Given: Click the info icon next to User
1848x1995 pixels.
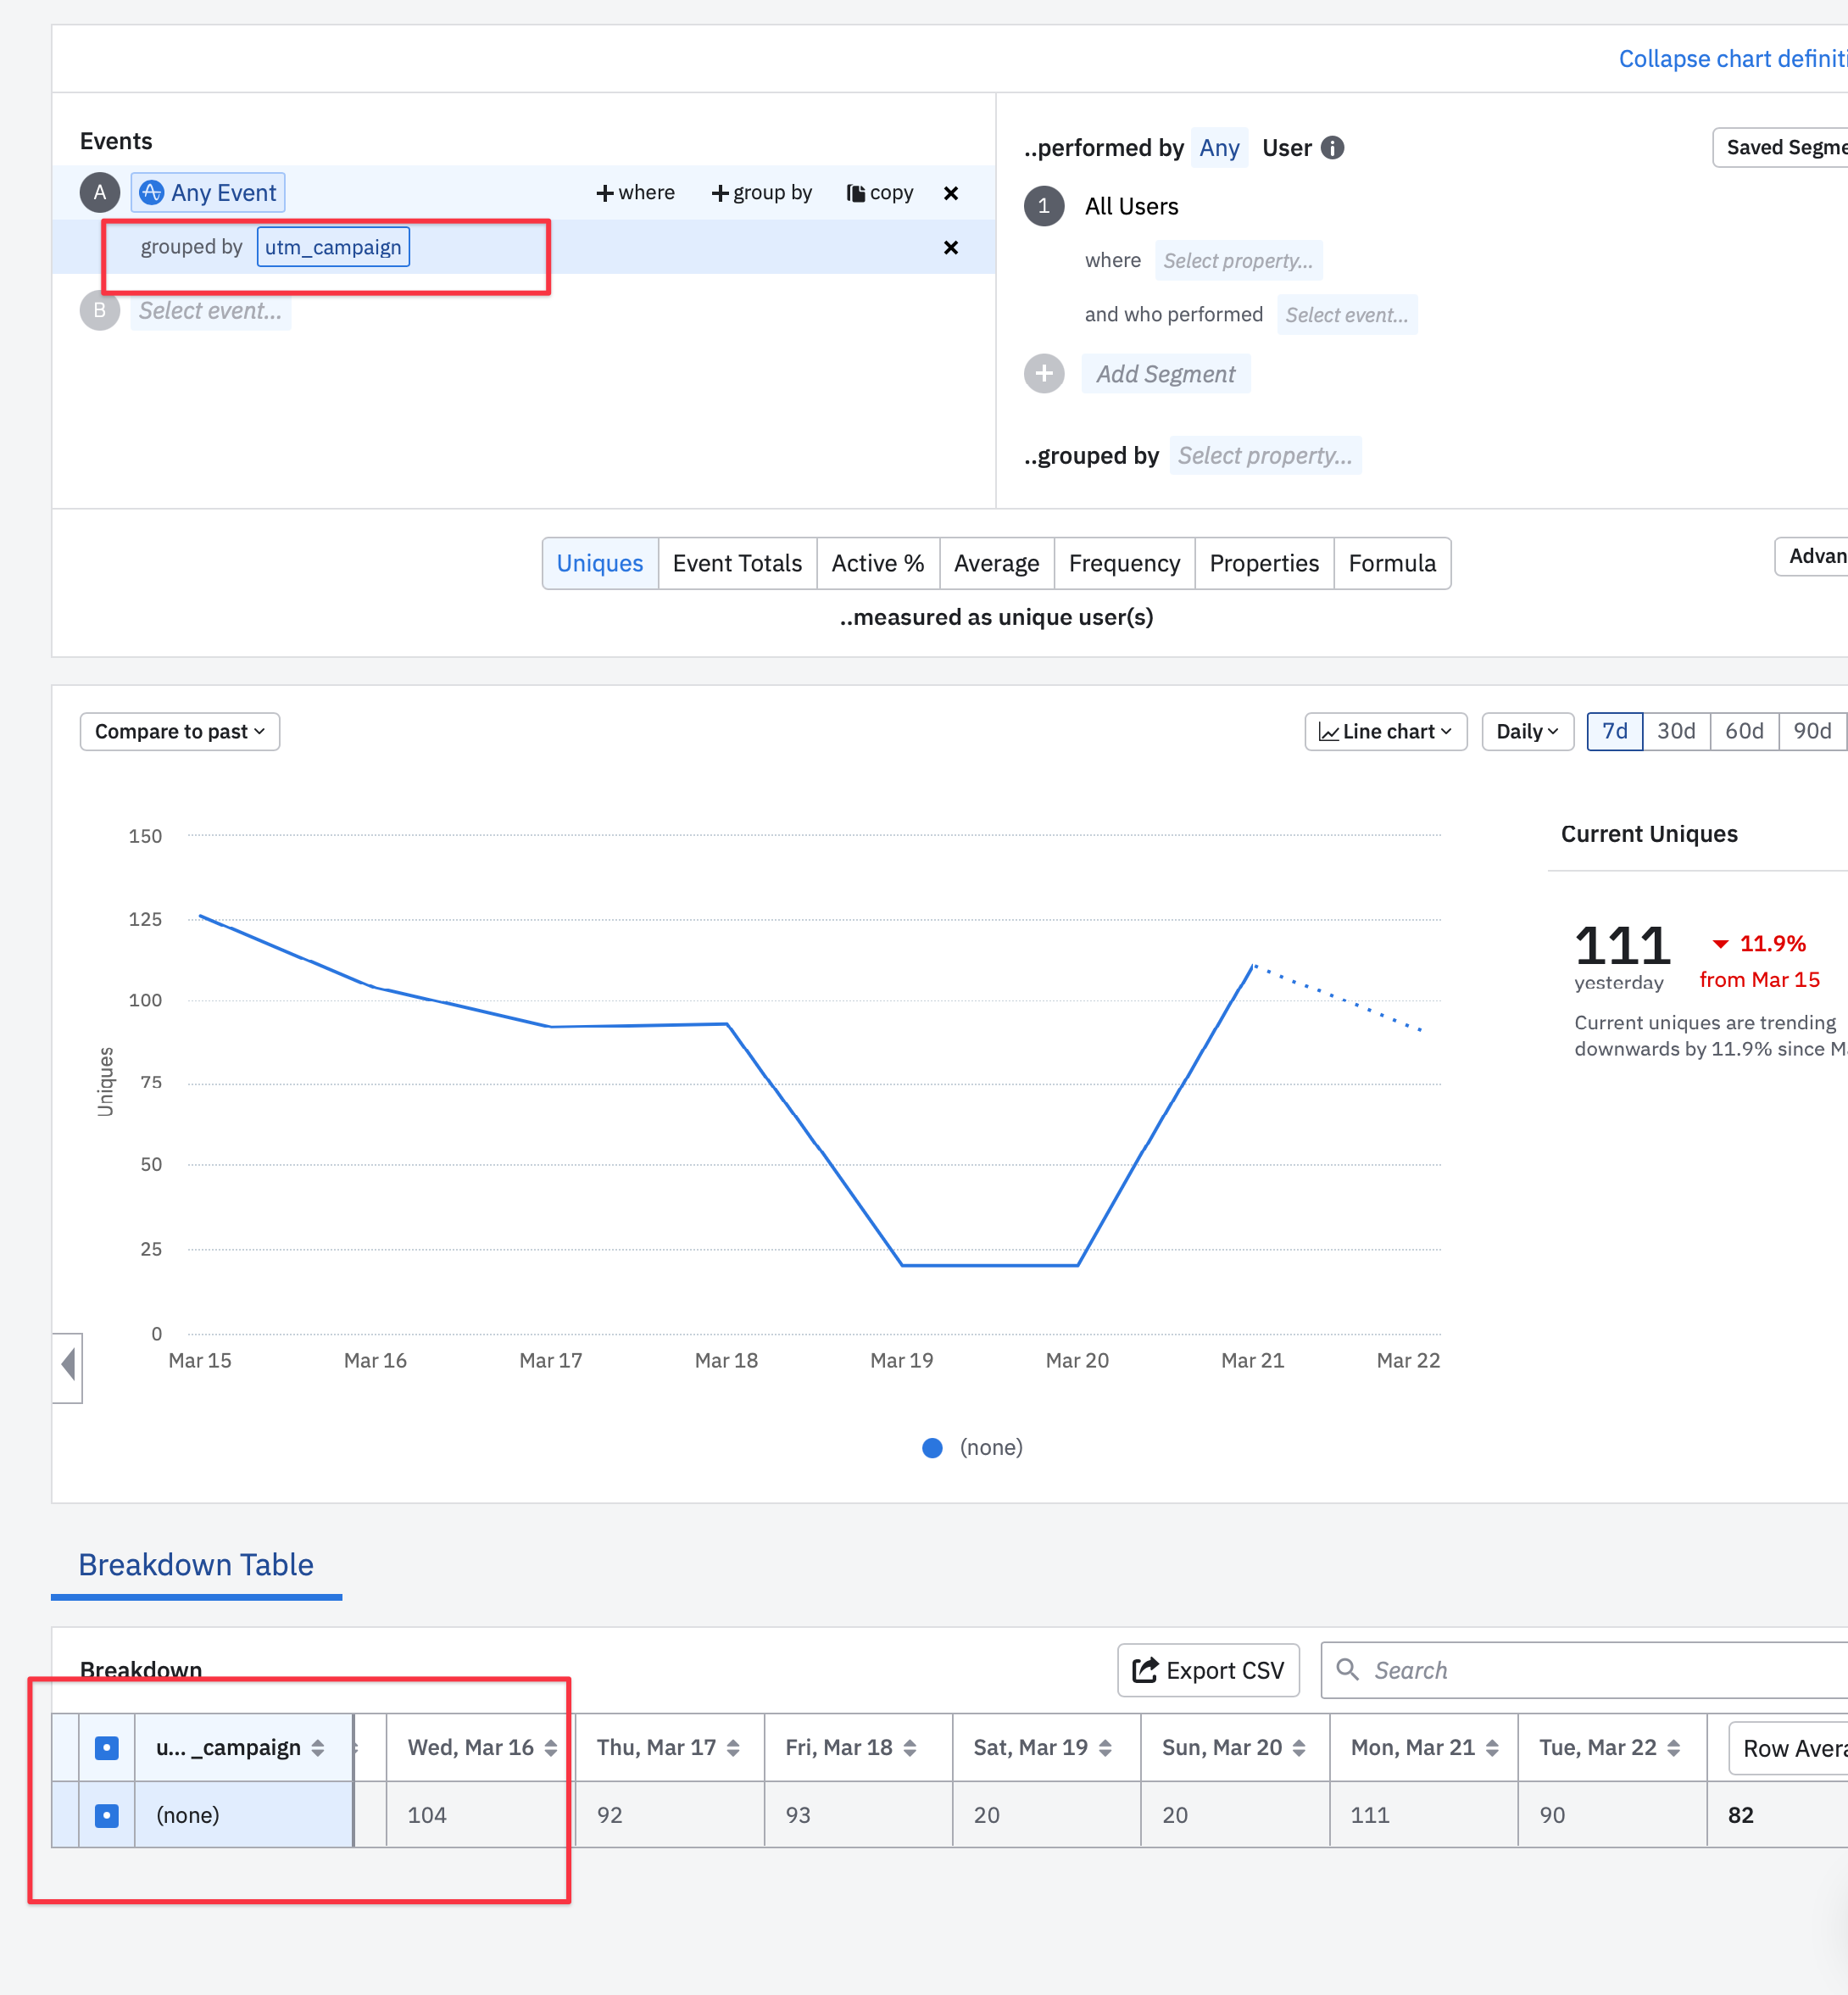Looking at the screenshot, I should click(1332, 148).
